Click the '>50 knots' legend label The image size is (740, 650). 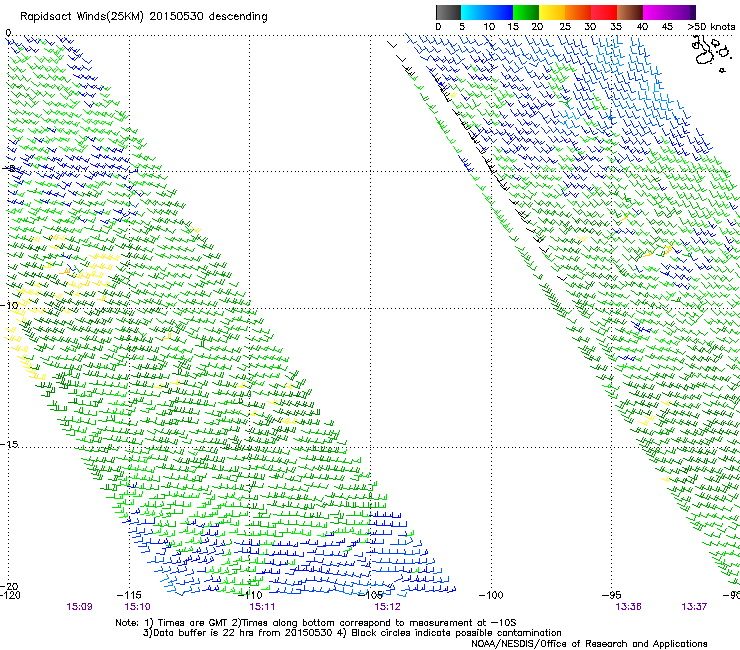711,27
